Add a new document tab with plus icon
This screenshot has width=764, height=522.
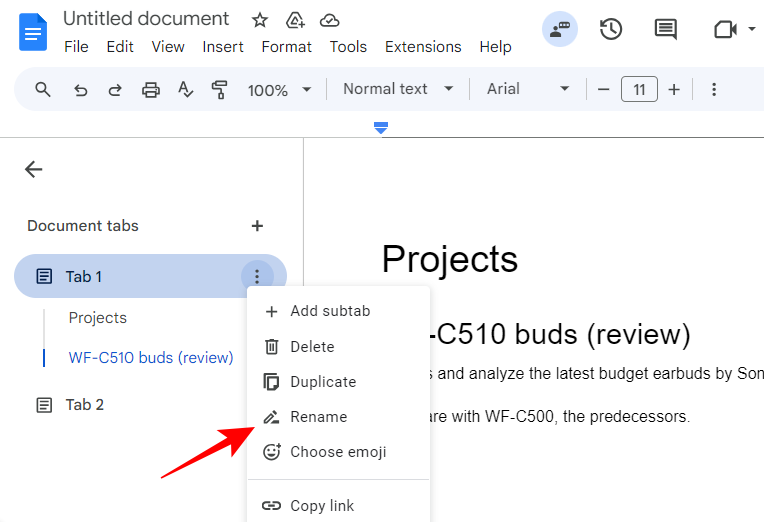257,226
